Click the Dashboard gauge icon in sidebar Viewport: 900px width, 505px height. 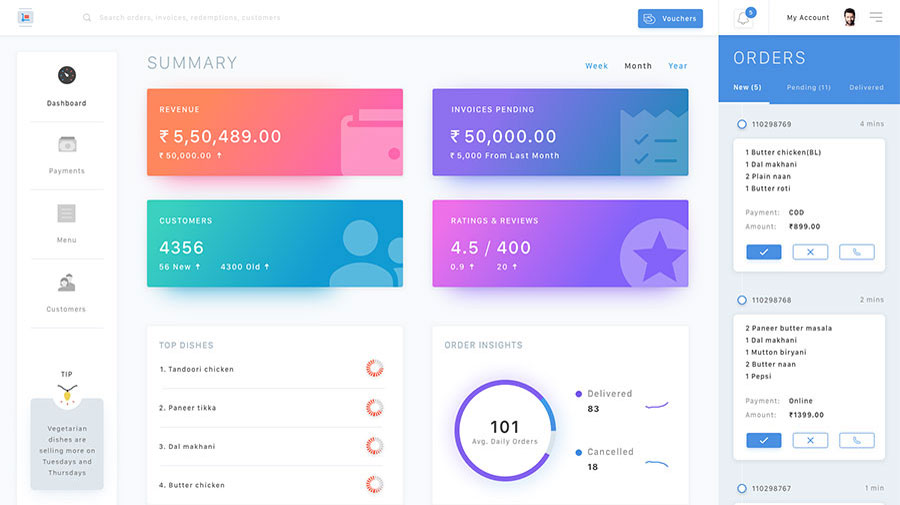tap(66, 75)
